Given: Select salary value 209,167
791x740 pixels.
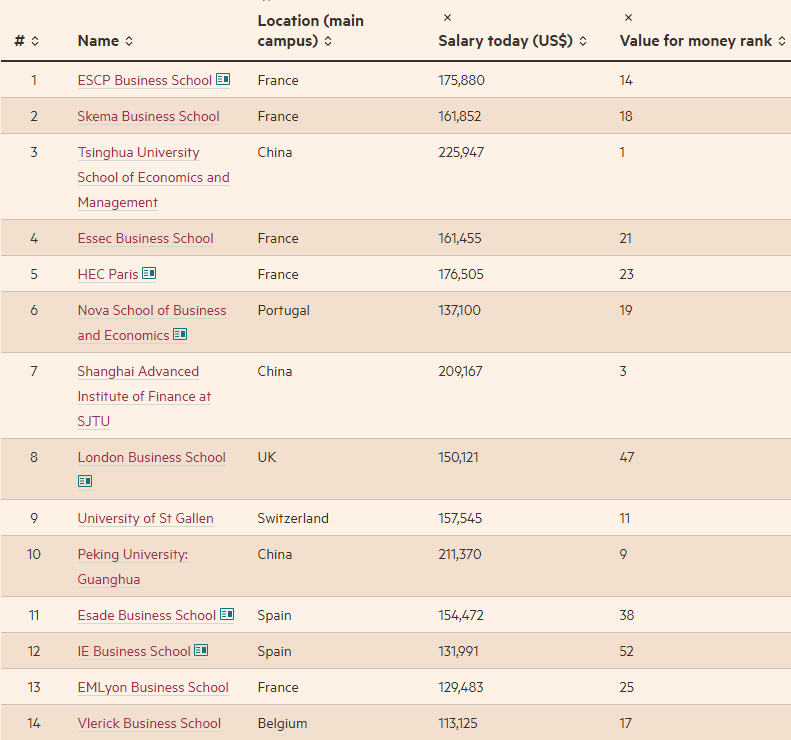Looking at the screenshot, I should (x=461, y=371).
